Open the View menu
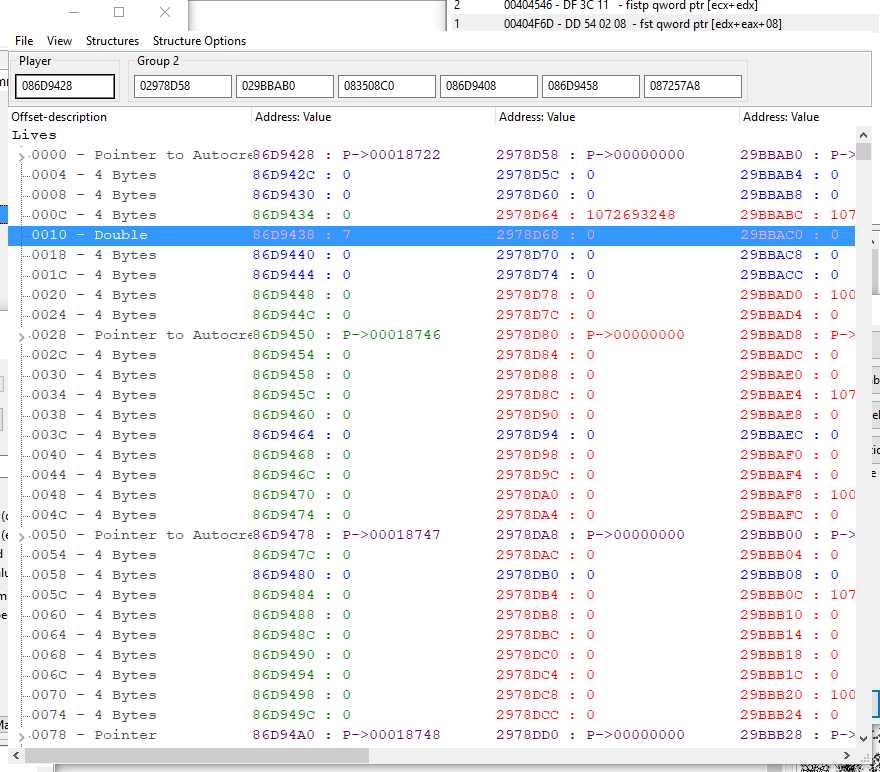The height and width of the screenshot is (772, 880). point(59,41)
